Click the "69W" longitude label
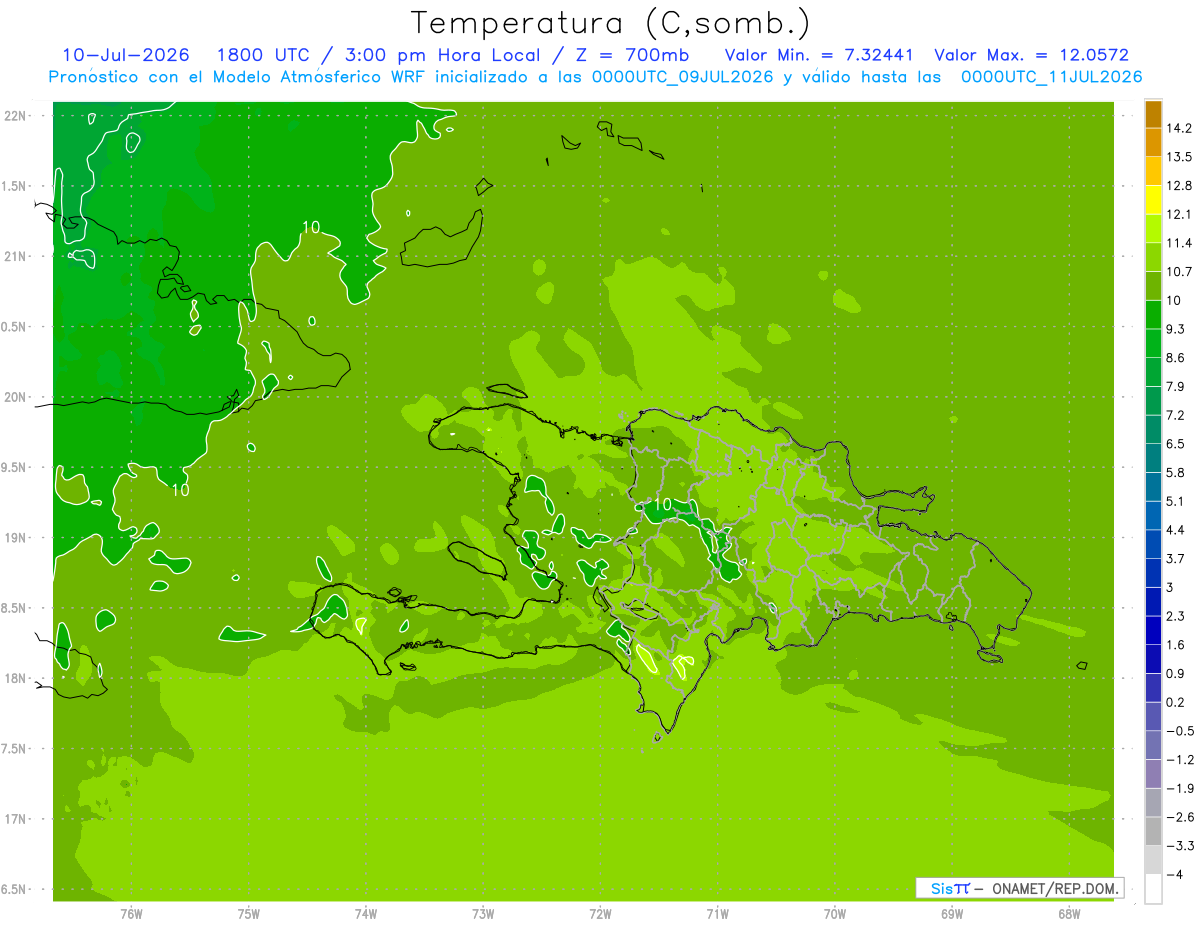The image size is (1200, 927). [x=952, y=914]
